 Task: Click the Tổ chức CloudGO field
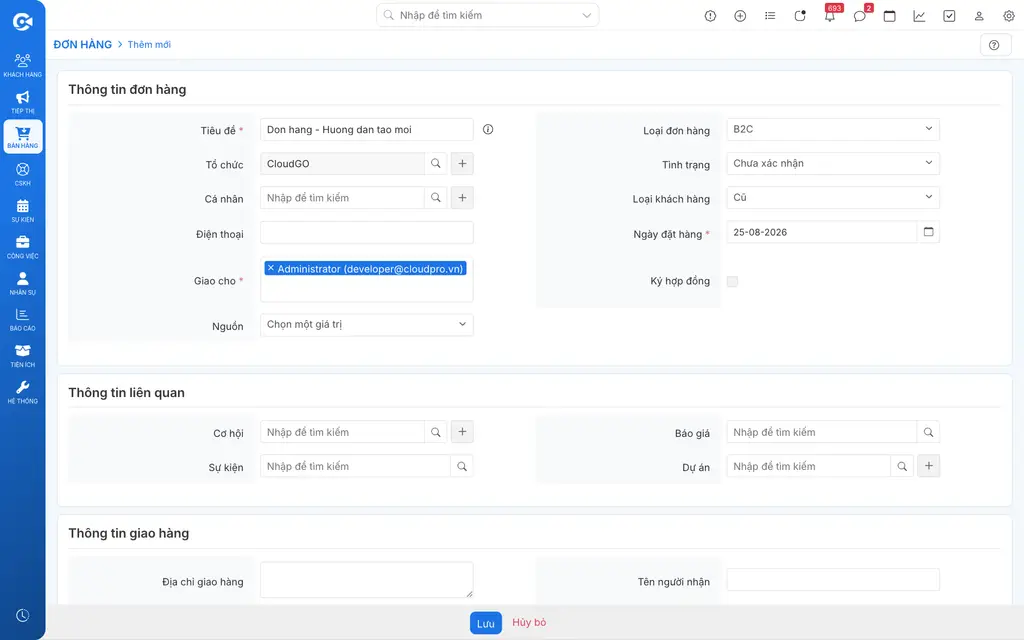coord(342,163)
